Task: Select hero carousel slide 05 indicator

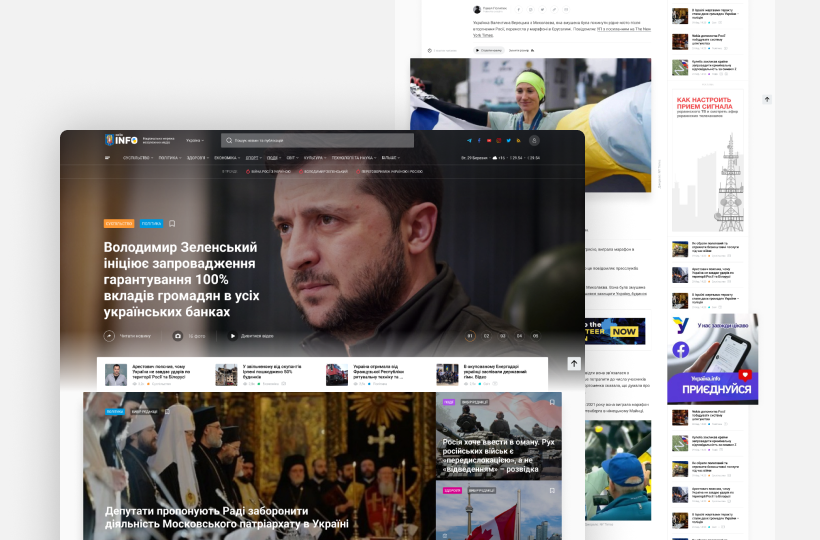Action: pyautogui.click(x=535, y=336)
